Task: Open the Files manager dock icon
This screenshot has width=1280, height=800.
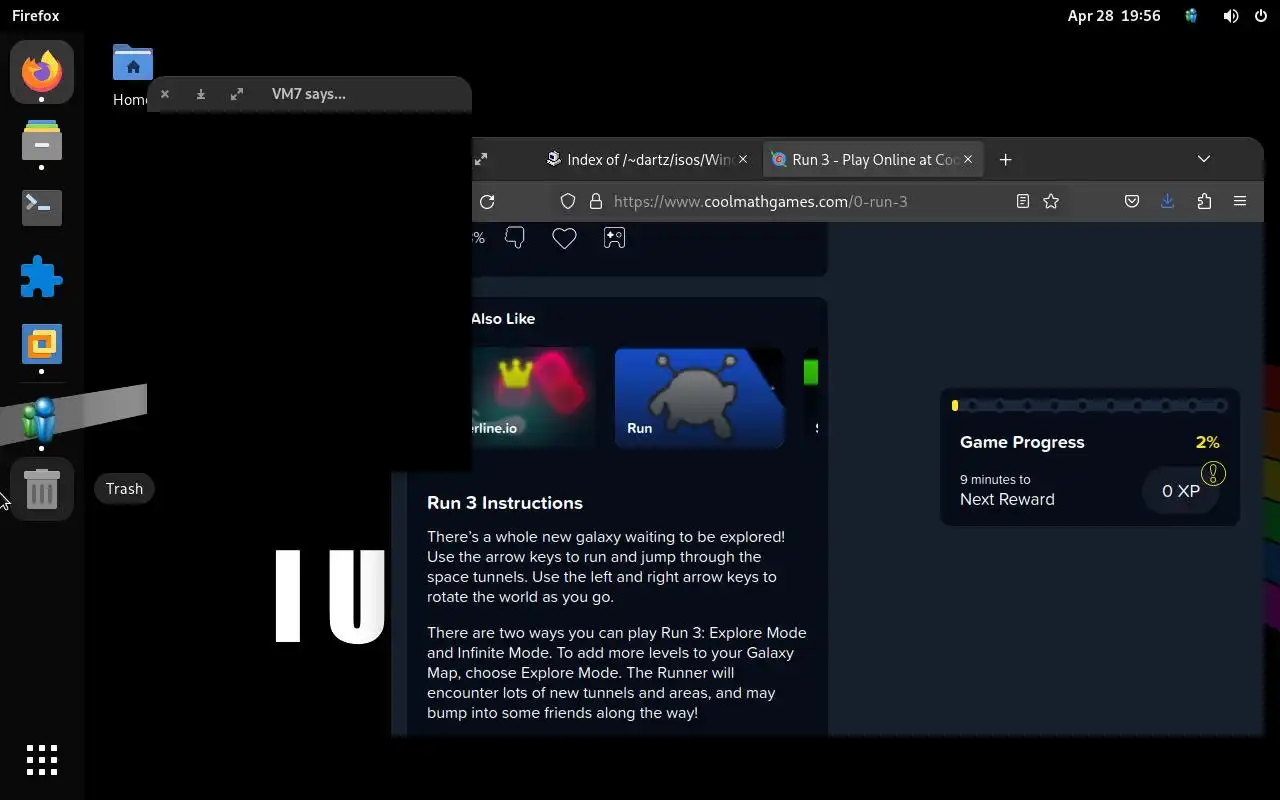Action: [x=42, y=140]
